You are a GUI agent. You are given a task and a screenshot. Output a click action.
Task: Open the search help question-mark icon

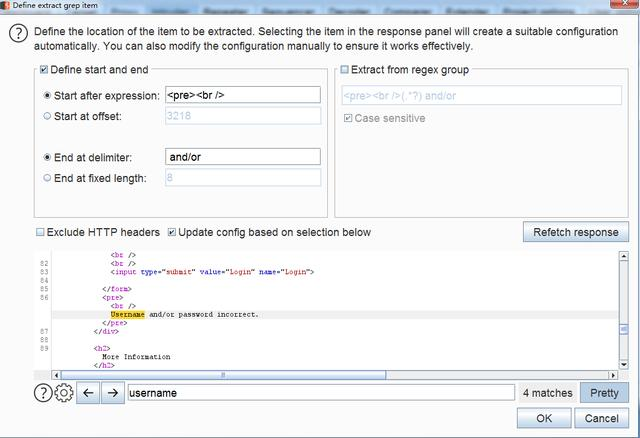click(43, 393)
